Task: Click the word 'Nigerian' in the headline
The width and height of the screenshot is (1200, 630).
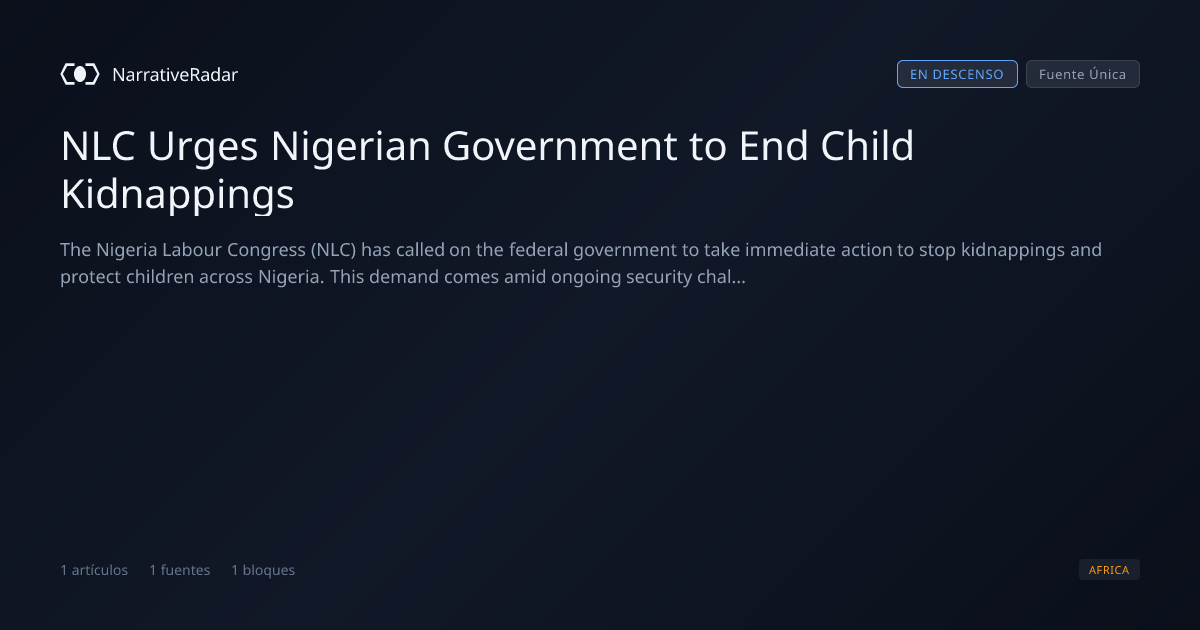Action: (x=351, y=147)
